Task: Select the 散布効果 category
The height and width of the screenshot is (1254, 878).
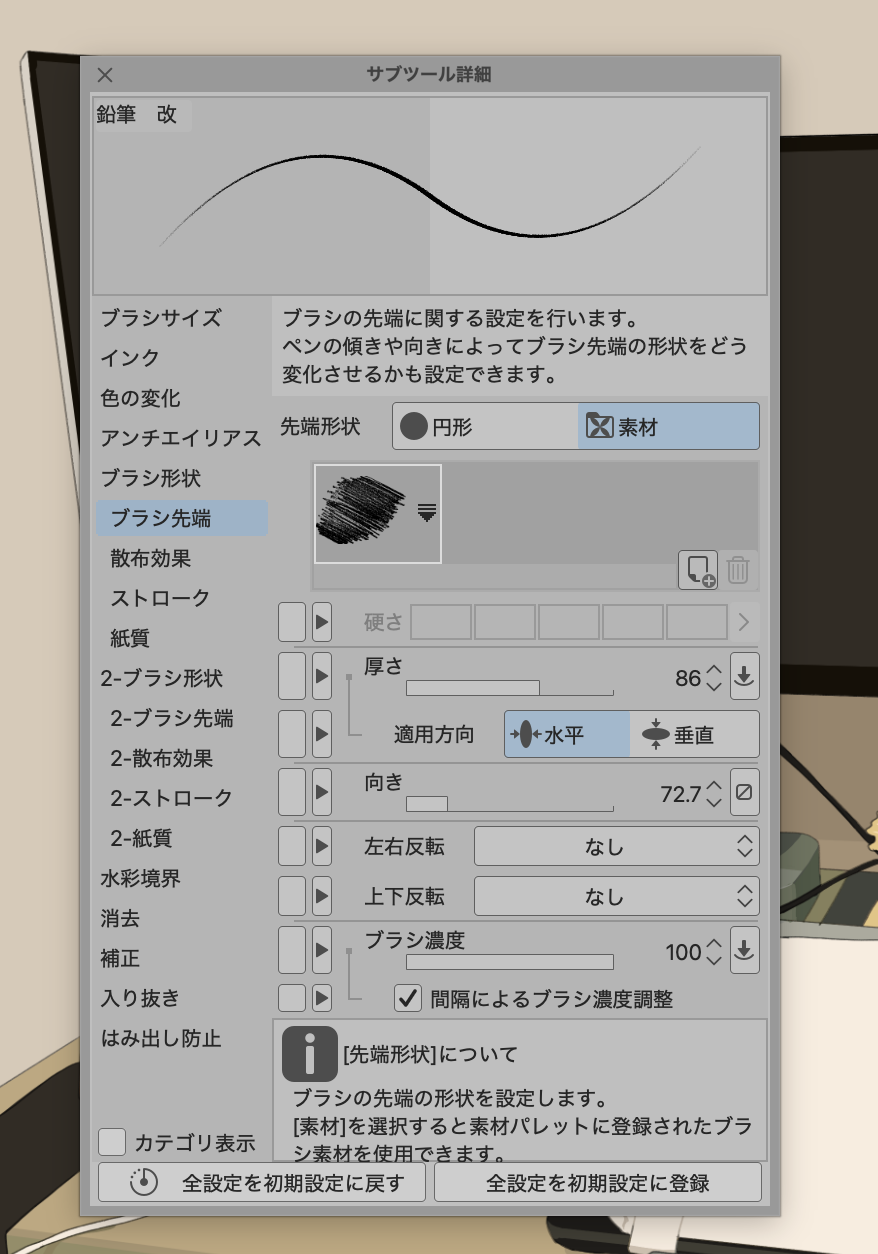Action: (x=151, y=558)
